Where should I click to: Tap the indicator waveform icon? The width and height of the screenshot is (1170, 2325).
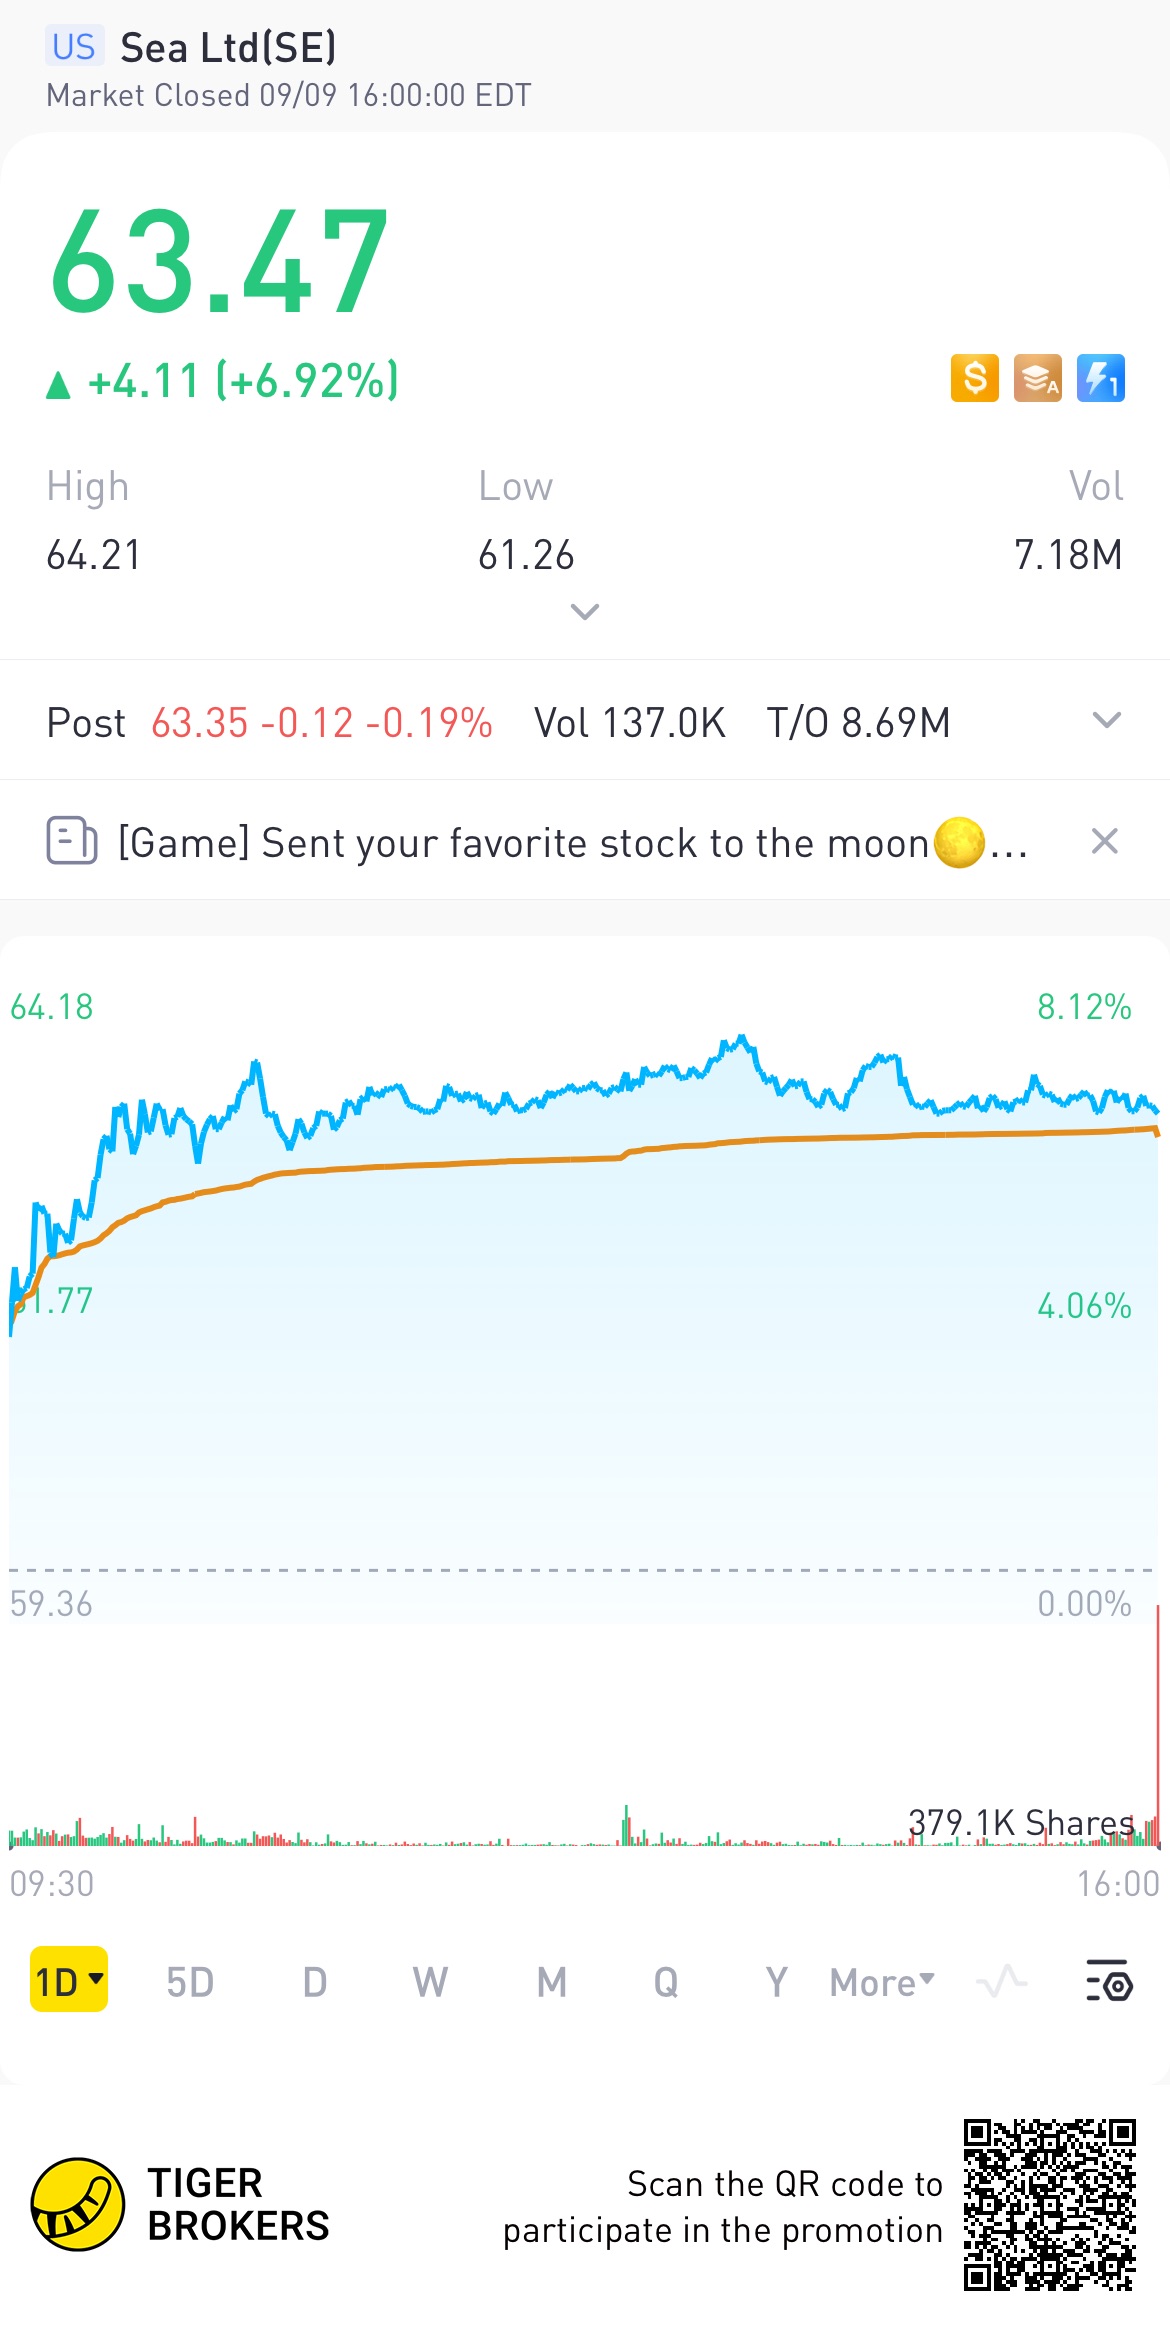coord(1002,1980)
